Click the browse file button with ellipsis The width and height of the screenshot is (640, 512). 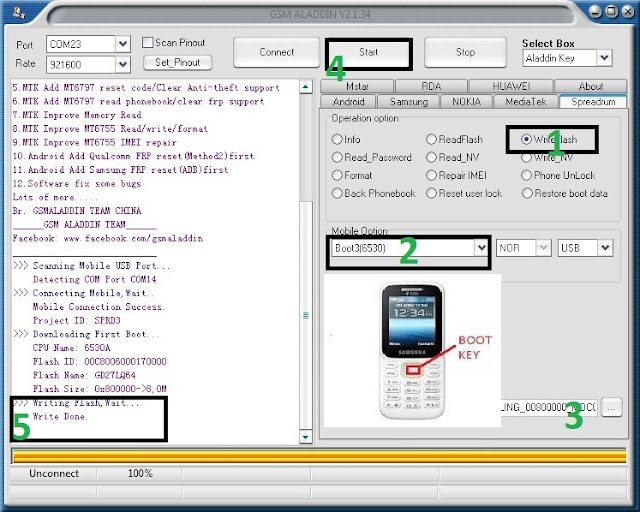point(611,407)
